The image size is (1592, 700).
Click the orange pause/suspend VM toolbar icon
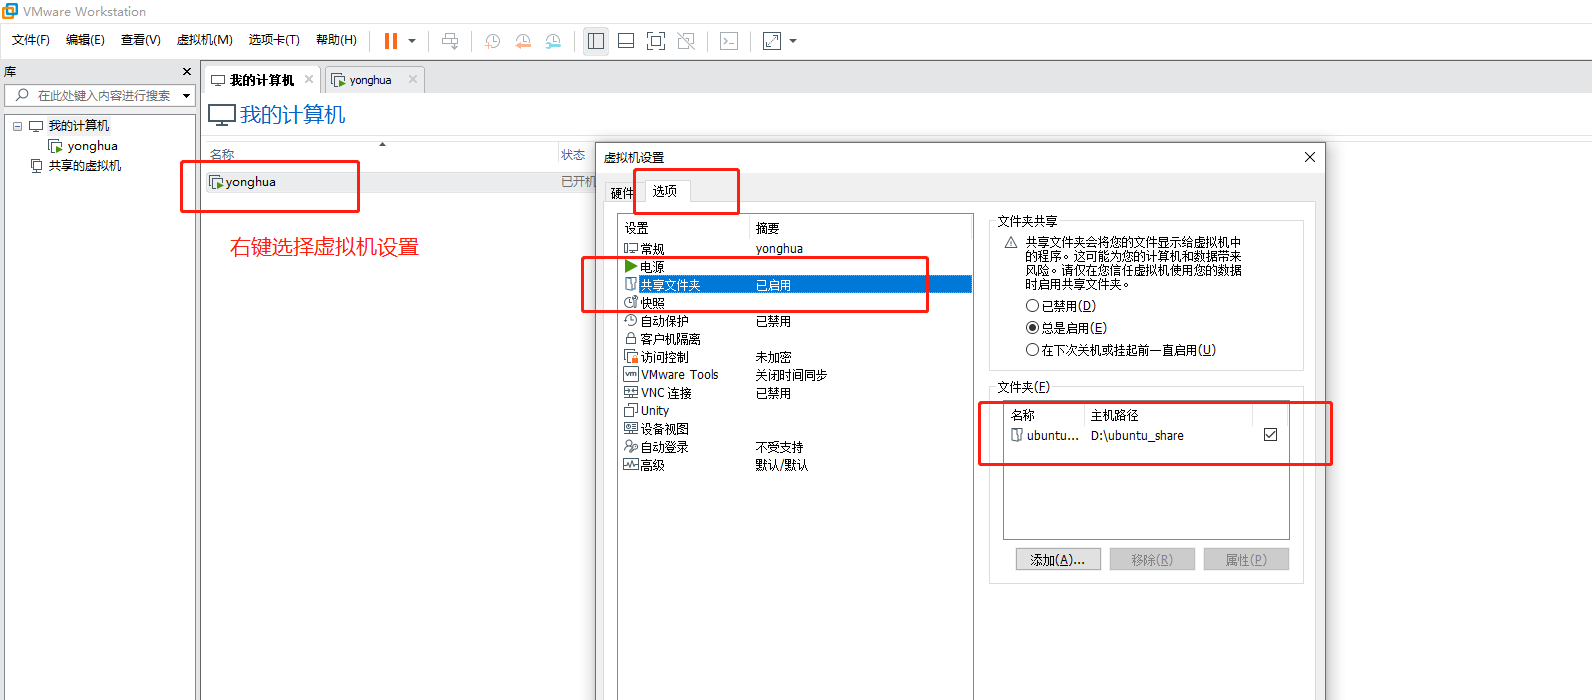[391, 41]
